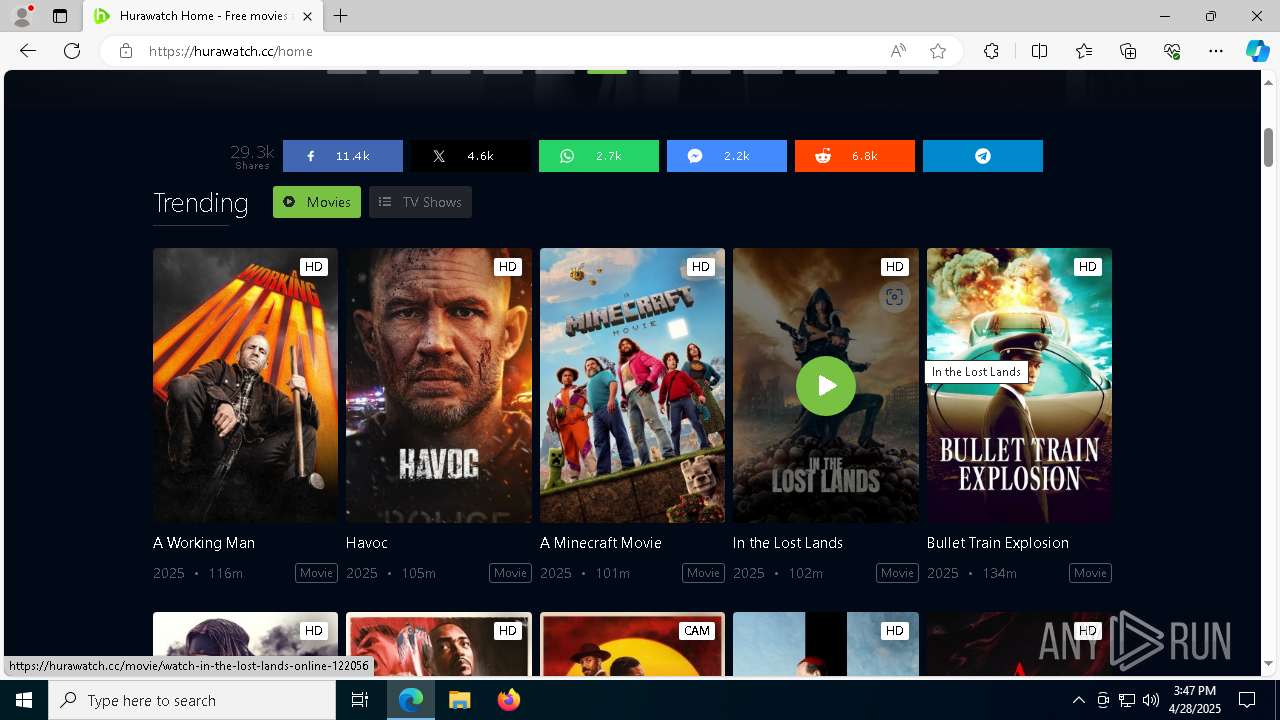Click In the Lost Lands title link
Viewport: 1280px width, 720px height.
[x=788, y=543]
